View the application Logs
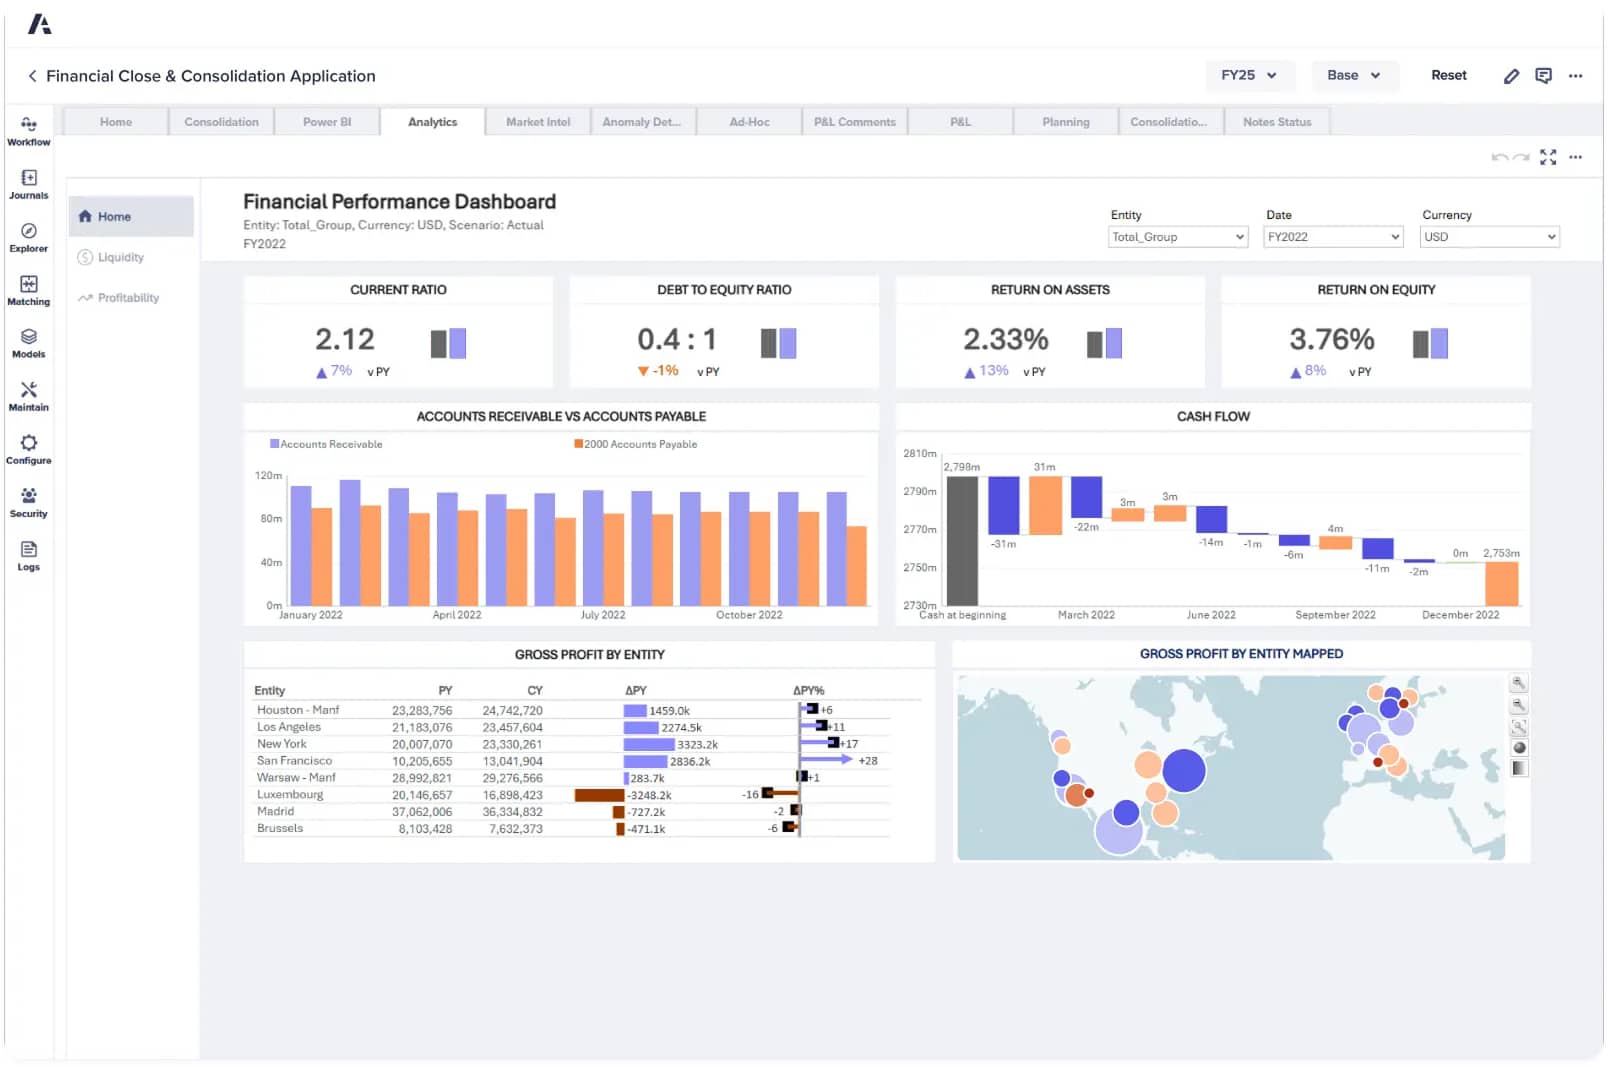The height and width of the screenshot is (1068, 1608). click(x=28, y=557)
